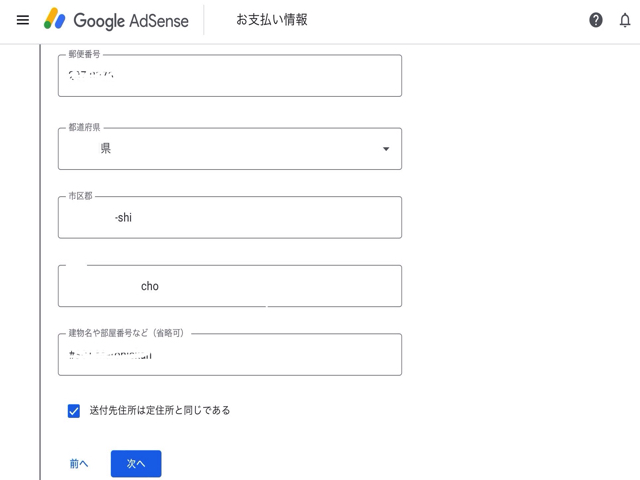Screen dimensions: 640x480
Task: Click the 市区郡 field label
Action: [81, 196]
